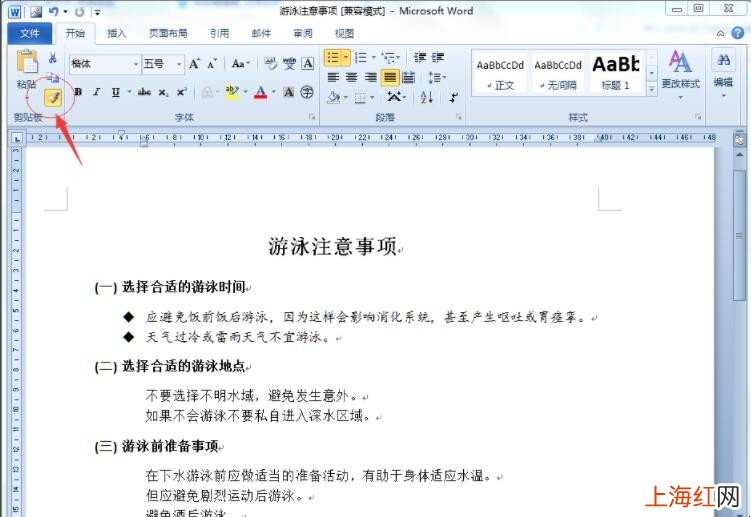Switch to the Insert tab
This screenshot has width=751, height=517.
coord(116,33)
